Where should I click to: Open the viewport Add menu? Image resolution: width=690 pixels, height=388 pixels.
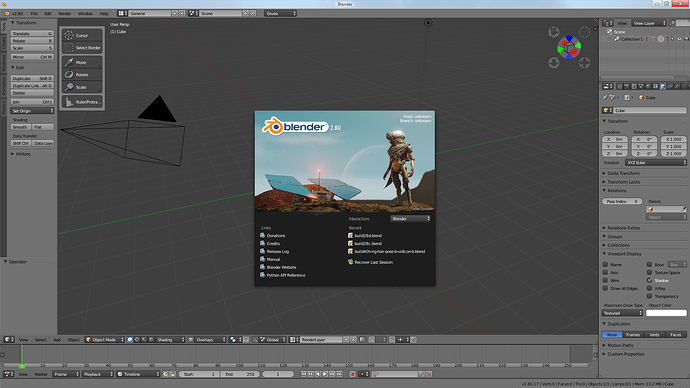tap(57, 340)
